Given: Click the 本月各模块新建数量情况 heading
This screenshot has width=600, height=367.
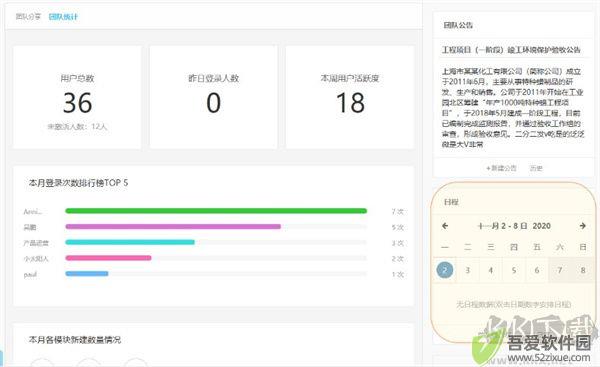Looking at the screenshot, I should (75, 339).
